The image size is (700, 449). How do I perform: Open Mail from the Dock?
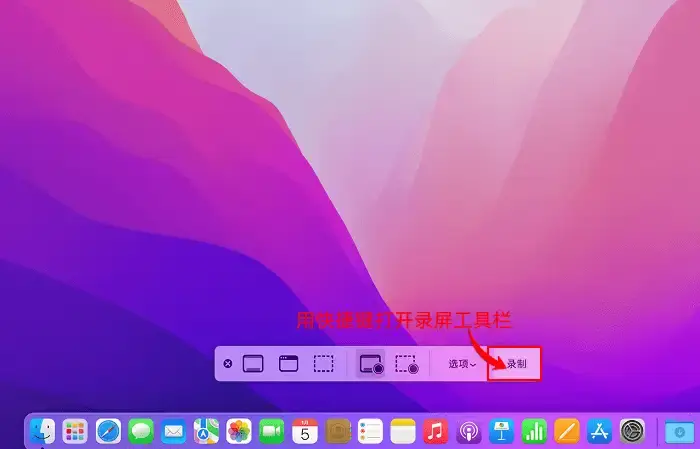(x=173, y=432)
